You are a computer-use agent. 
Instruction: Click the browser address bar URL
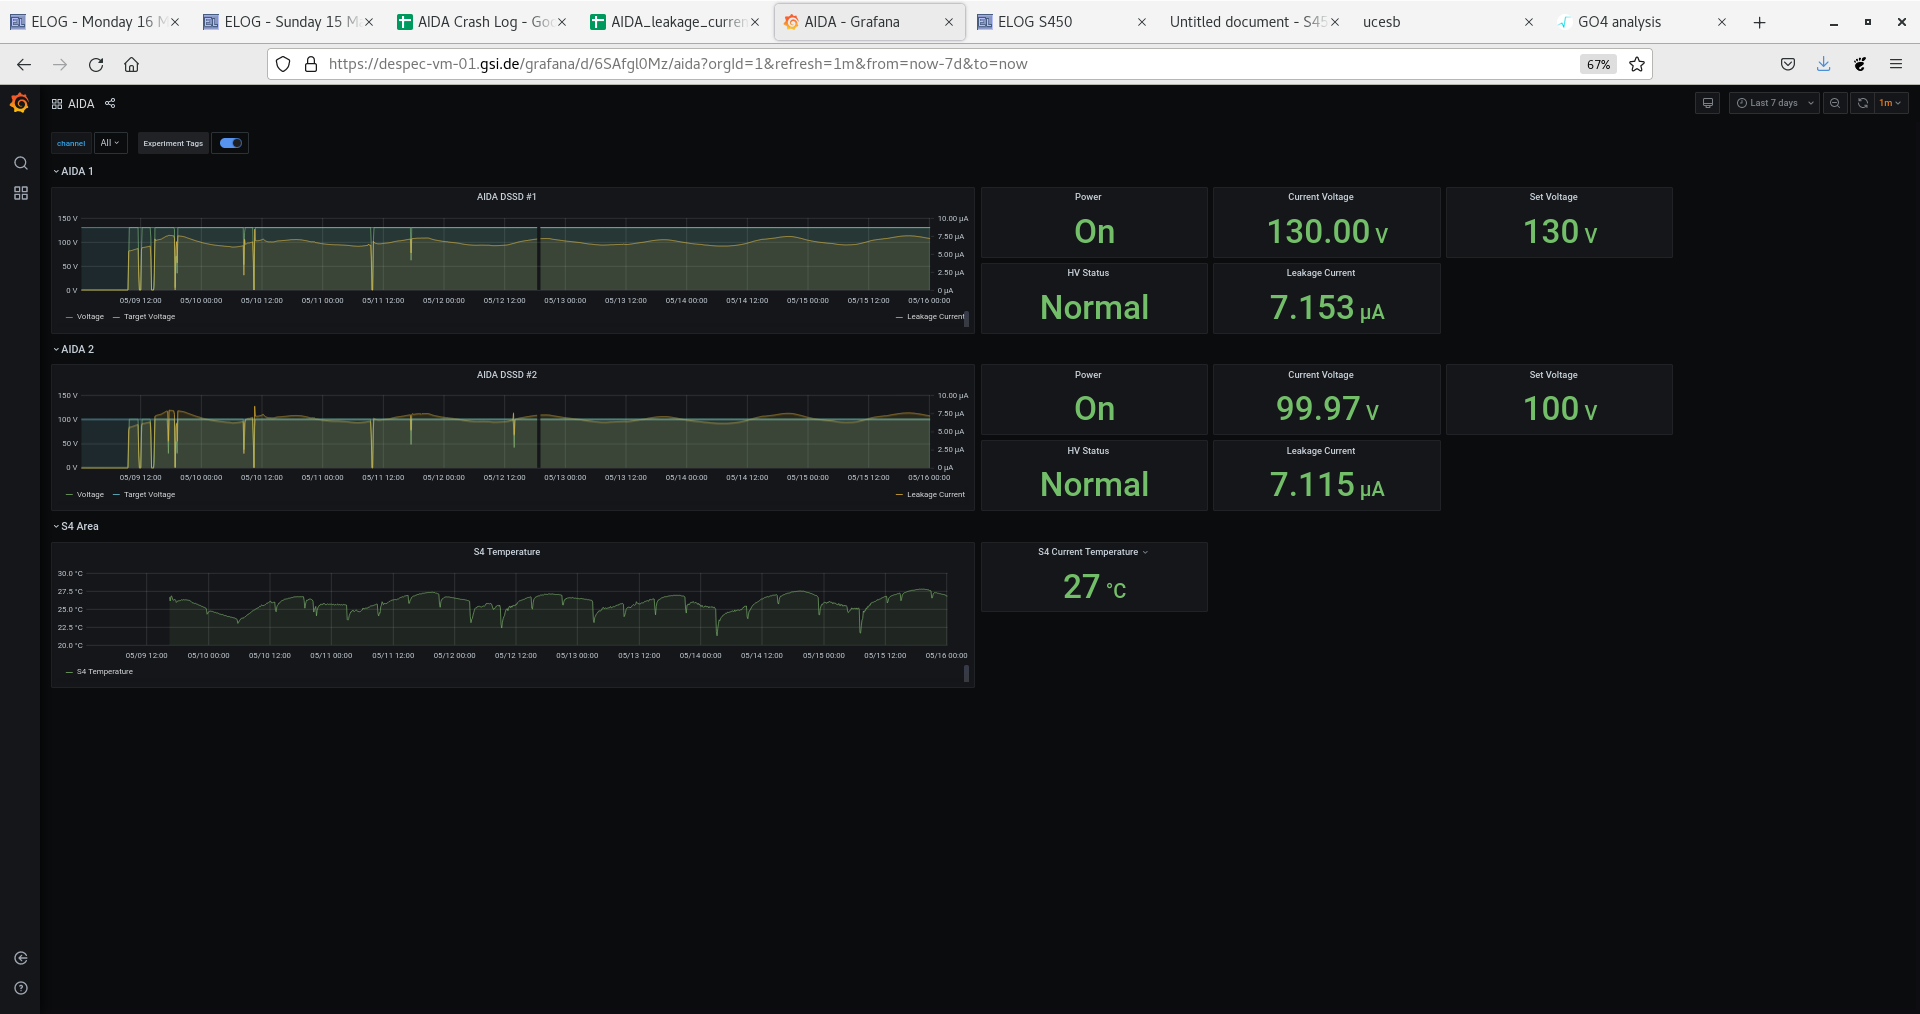click(677, 64)
